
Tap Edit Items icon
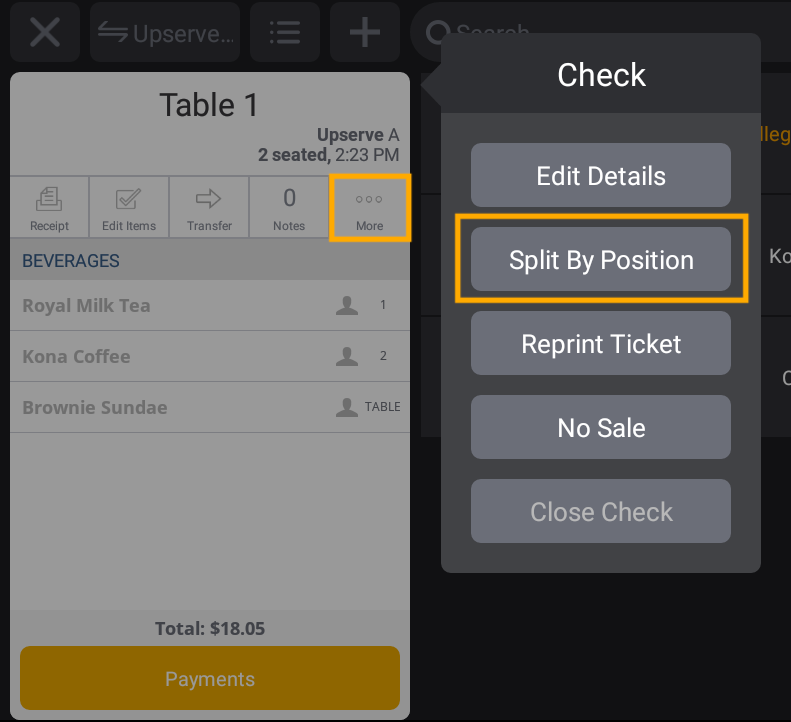click(129, 207)
